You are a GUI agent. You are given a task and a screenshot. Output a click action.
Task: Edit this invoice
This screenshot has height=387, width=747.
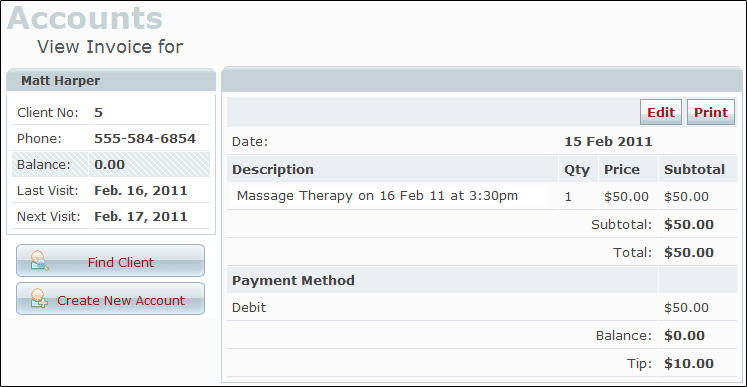pyautogui.click(x=661, y=112)
